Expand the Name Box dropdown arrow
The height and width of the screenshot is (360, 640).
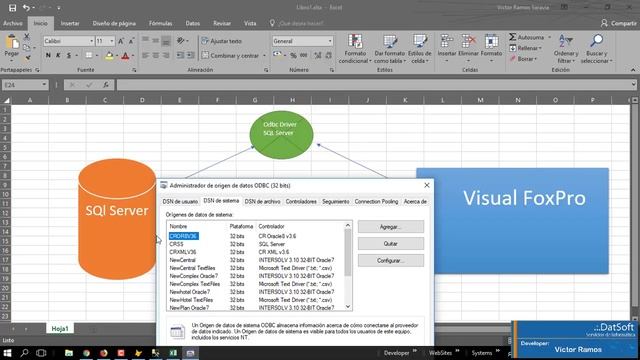point(44,85)
